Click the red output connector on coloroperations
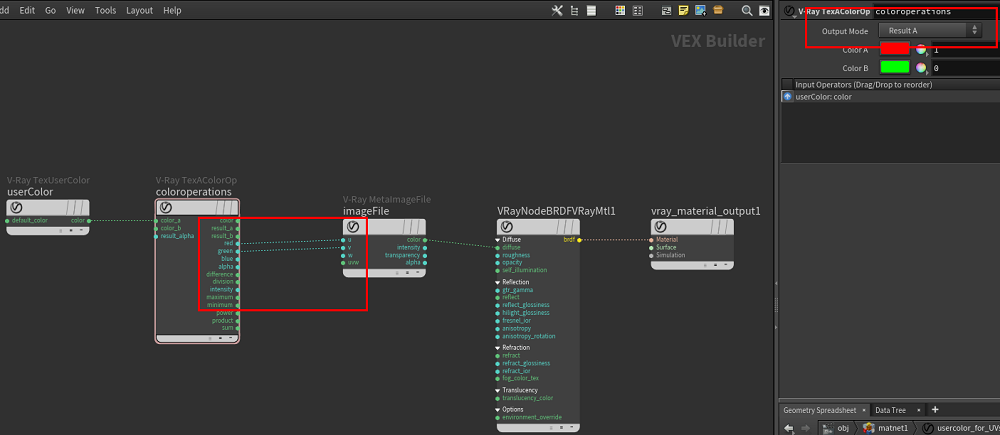This screenshot has height=435, width=1000. pyautogui.click(x=237, y=243)
